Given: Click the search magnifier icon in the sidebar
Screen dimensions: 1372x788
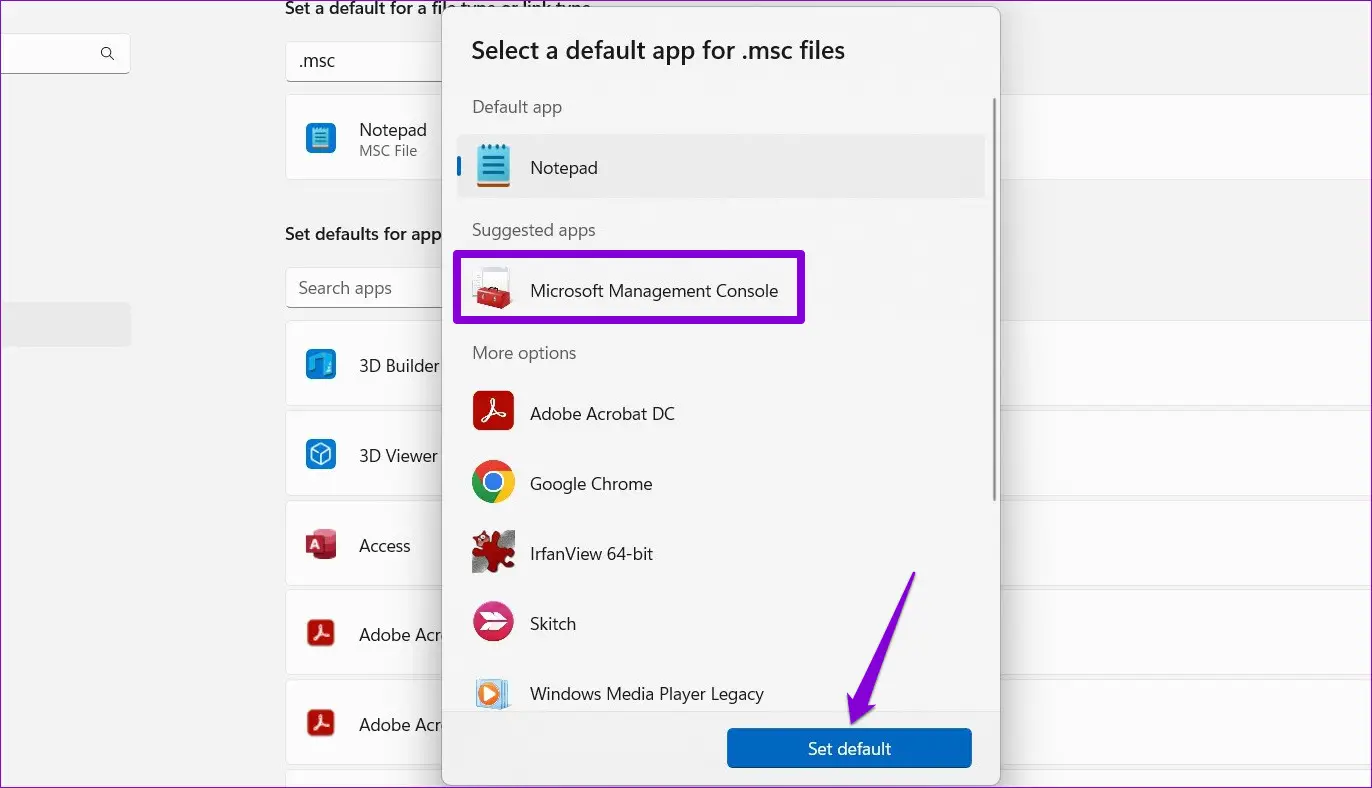Looking at the screenshot, I should 107,54.
